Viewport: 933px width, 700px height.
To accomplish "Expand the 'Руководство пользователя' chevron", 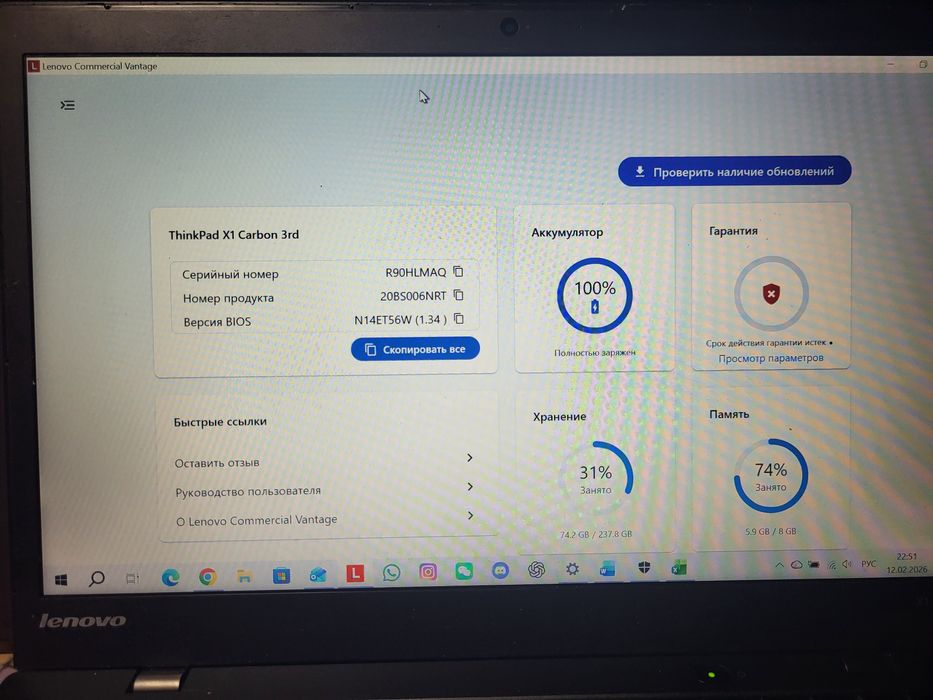I will tap(470, 486).
